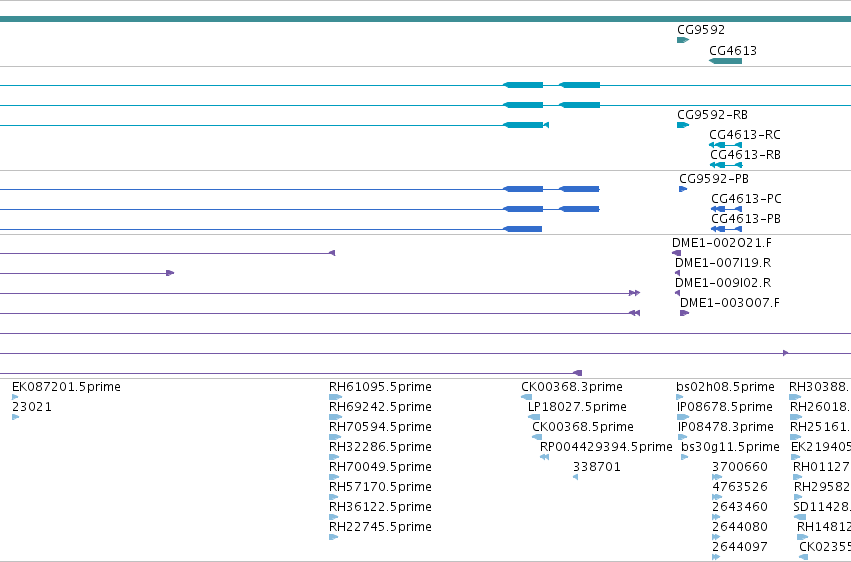Select the 2643460 feature label
851x562 pixels.
[740, 507]
